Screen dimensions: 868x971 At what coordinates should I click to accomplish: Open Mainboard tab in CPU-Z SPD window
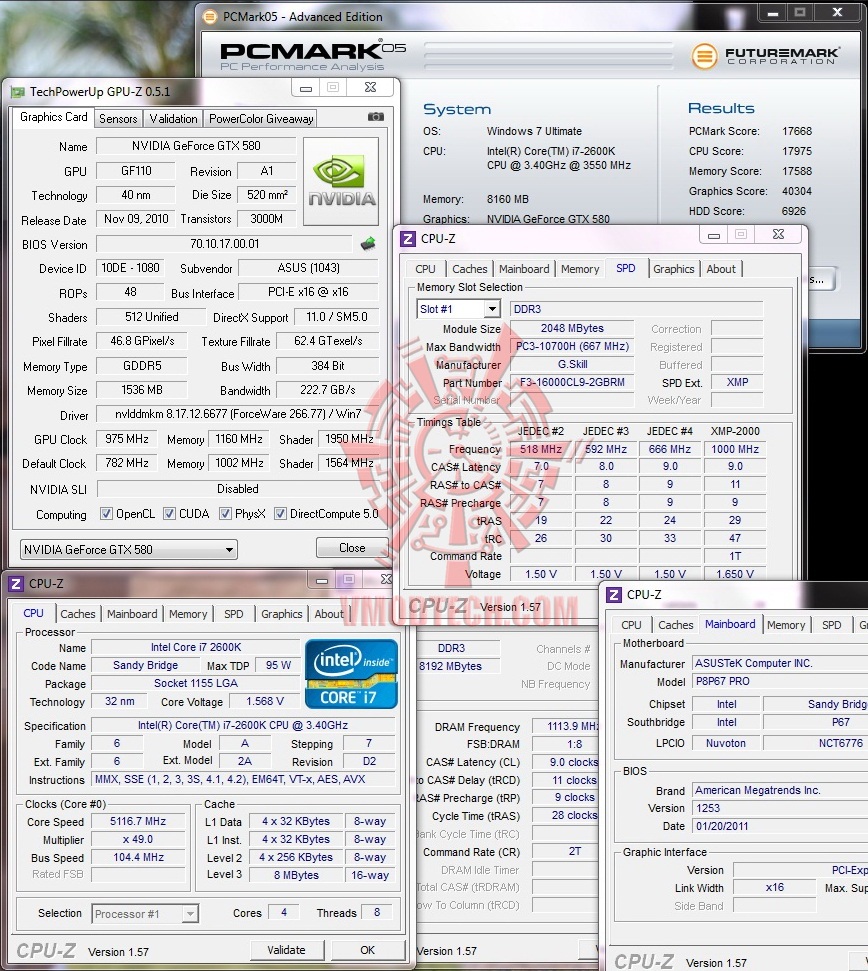point(524,269)
